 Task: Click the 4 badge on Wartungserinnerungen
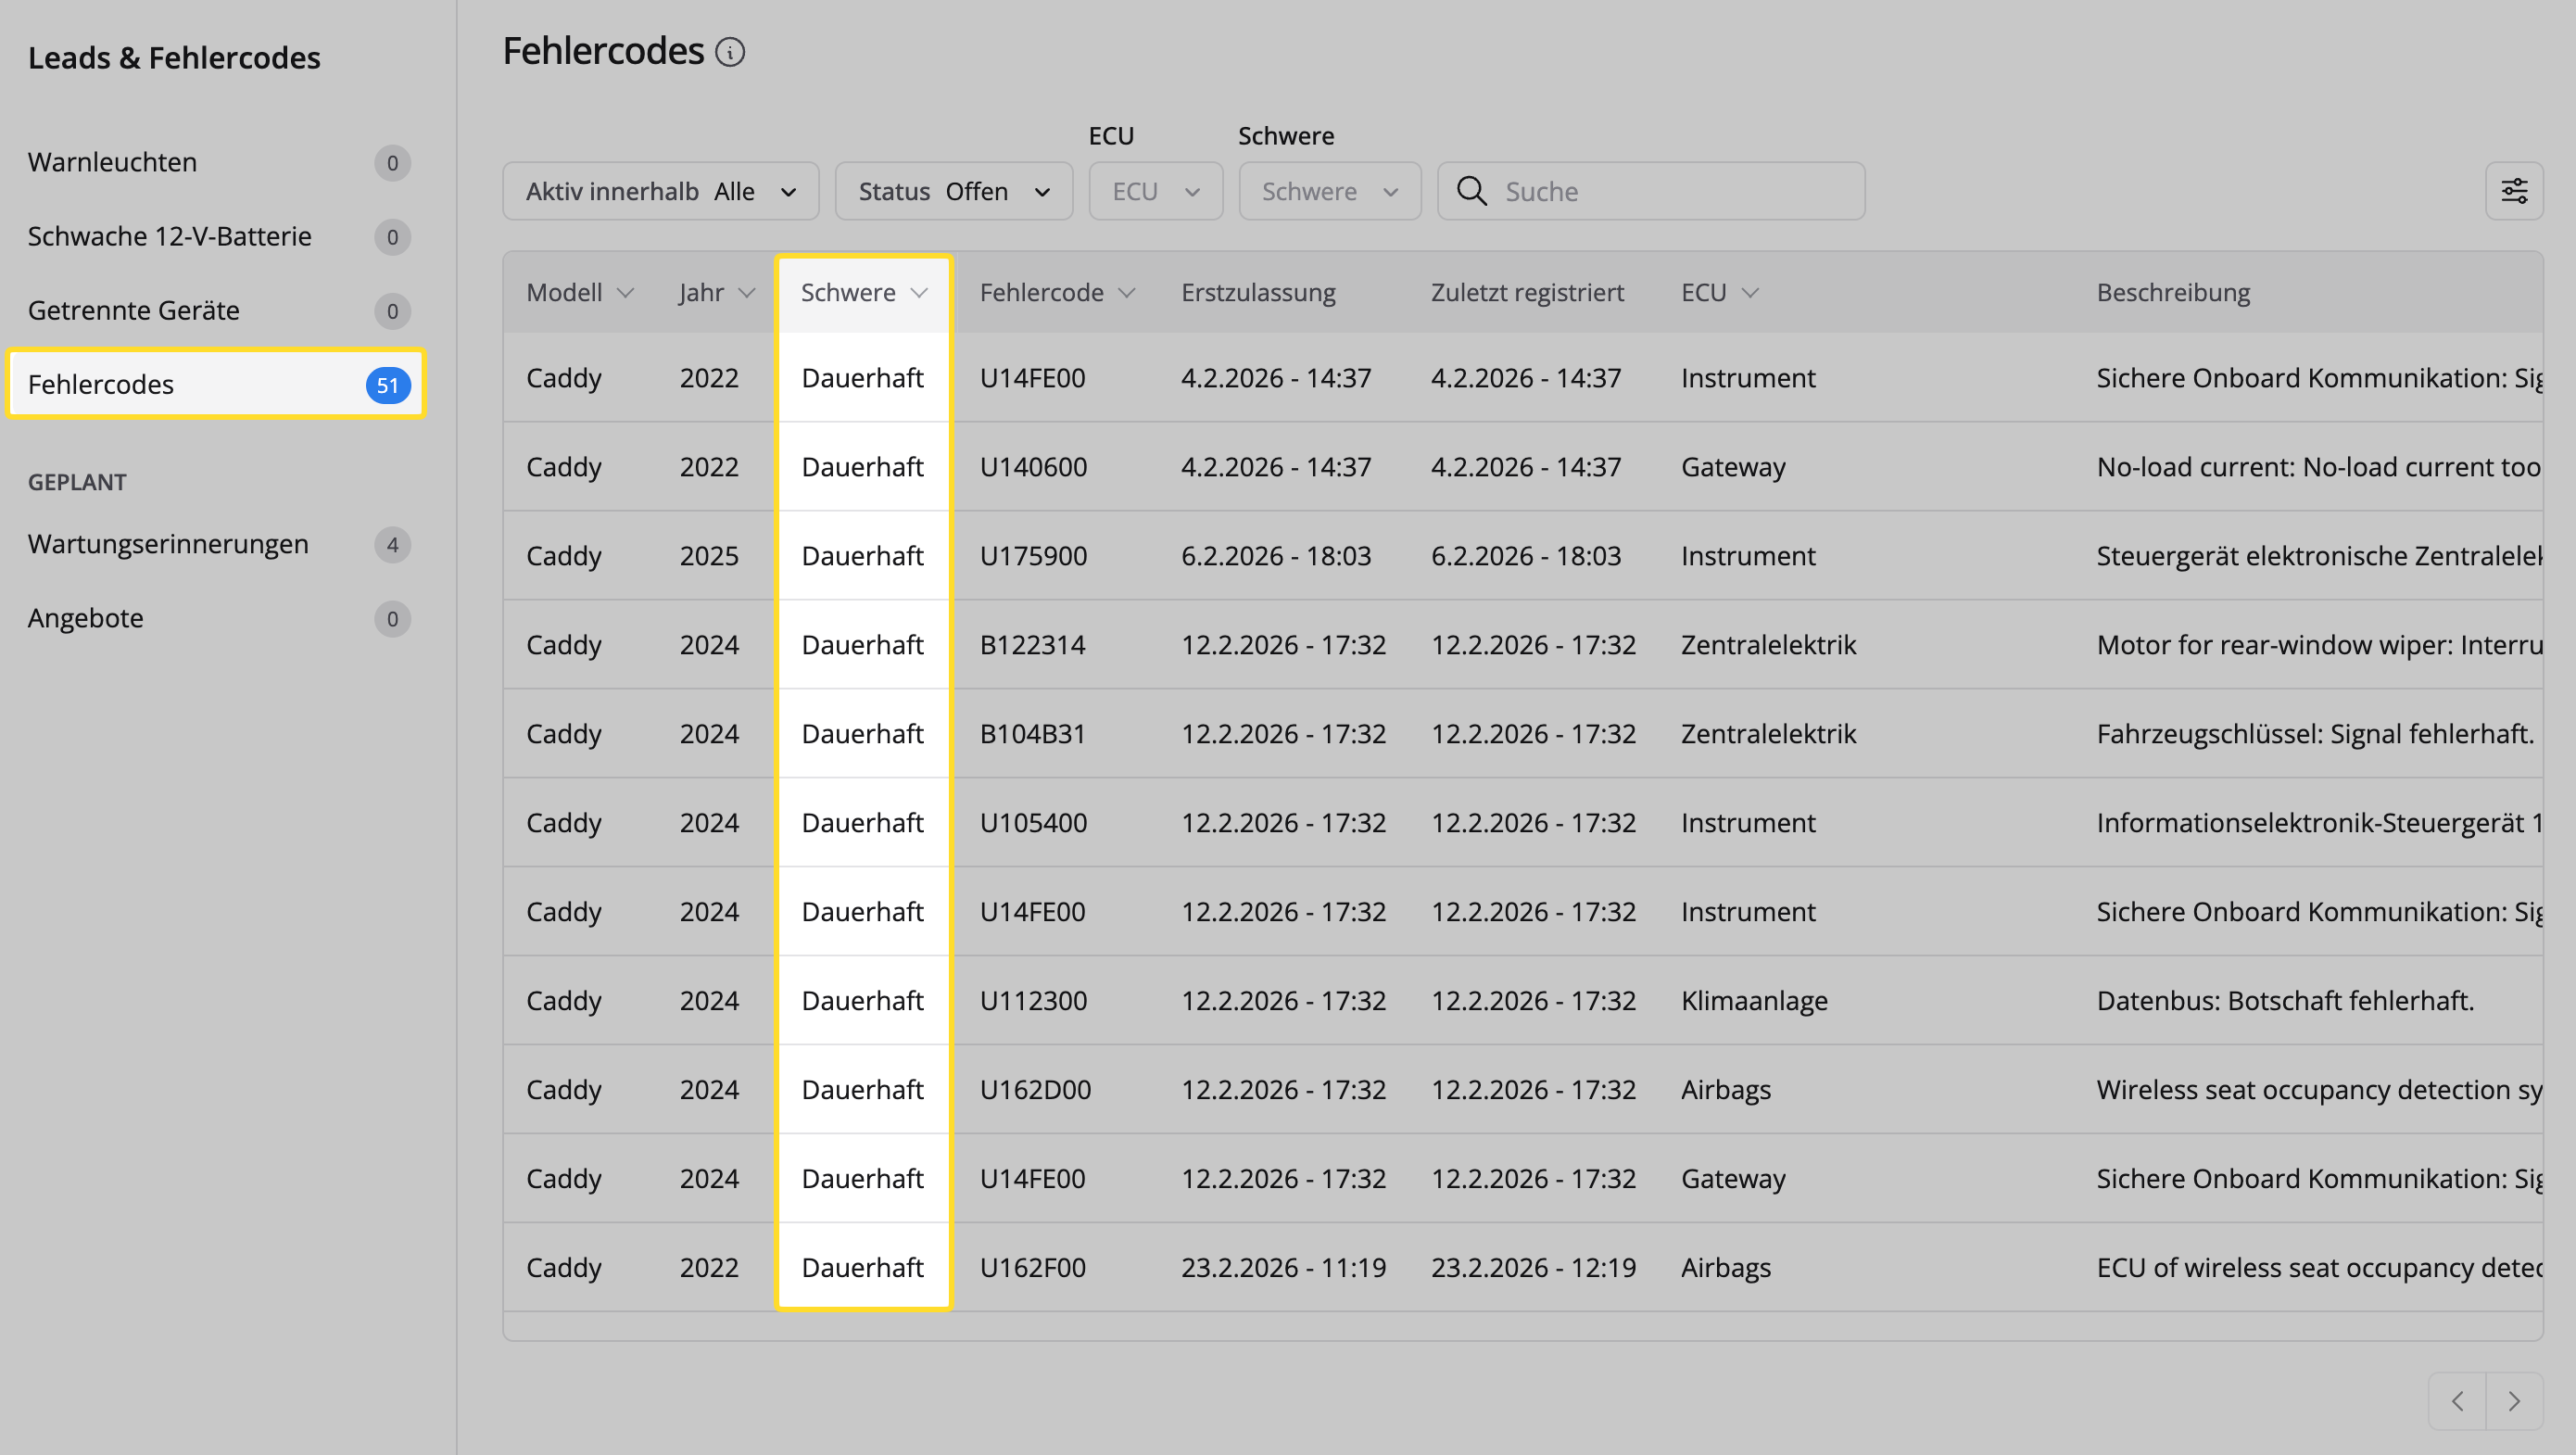coord(392,545)
